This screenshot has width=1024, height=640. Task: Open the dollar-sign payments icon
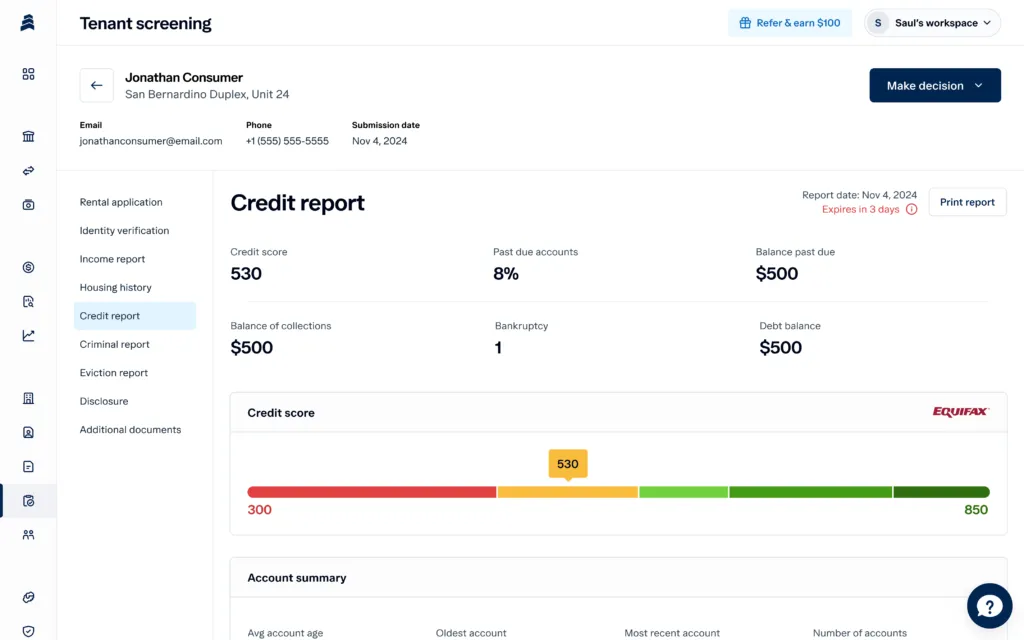tap(27, 267)
